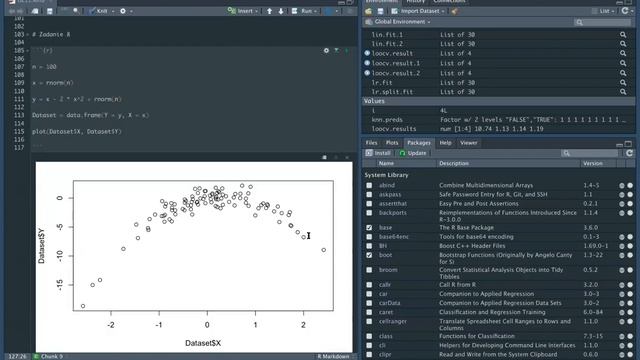Switch to the Help tab
The width and height of the screenshot is (640, 360).
[445, 143]
